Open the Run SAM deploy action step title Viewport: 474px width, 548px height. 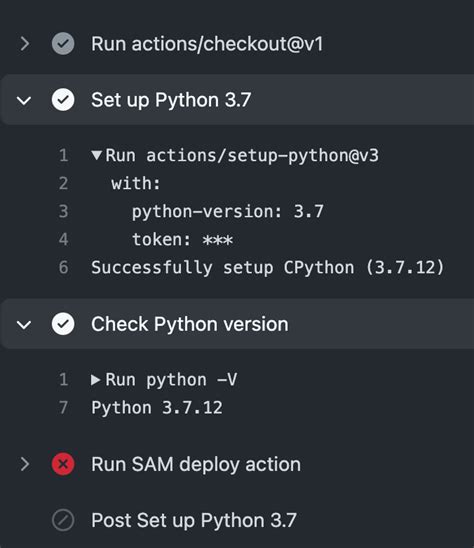[x=196, y=464]
